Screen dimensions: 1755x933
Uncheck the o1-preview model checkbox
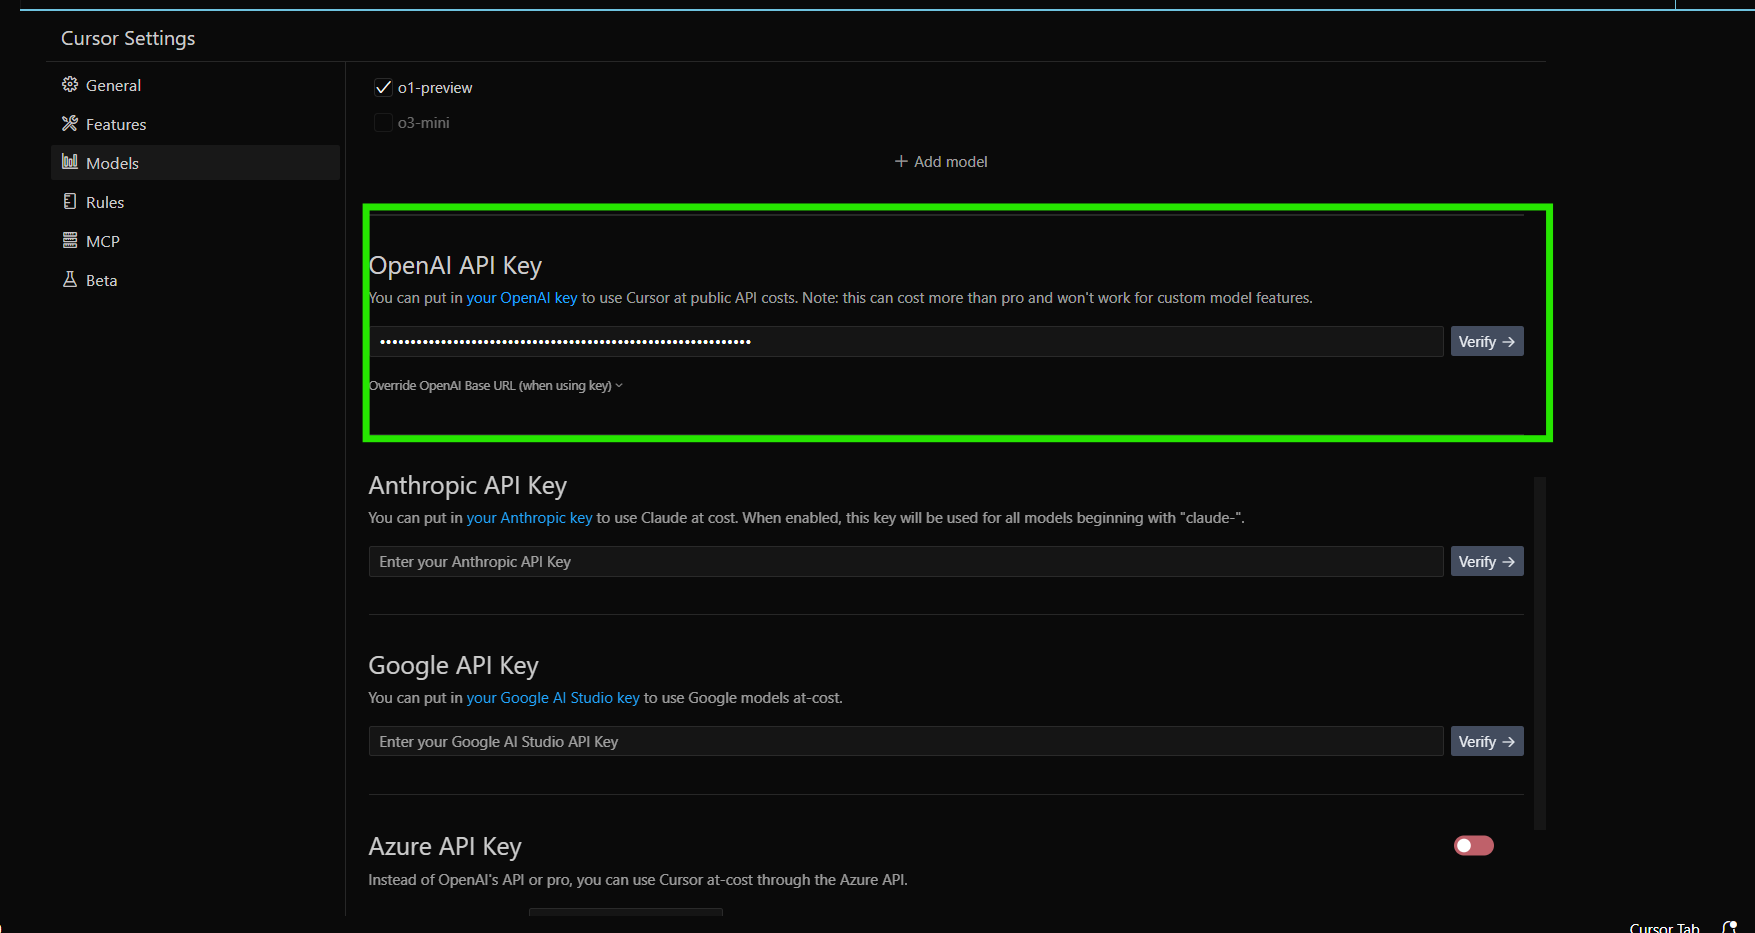(x=383, y=88)
